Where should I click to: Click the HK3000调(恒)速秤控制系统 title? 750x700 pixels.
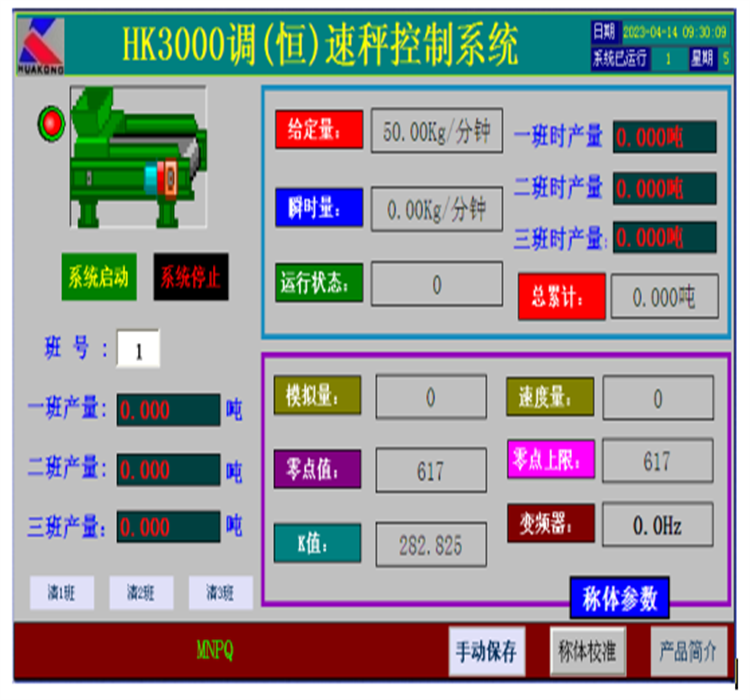320,45
